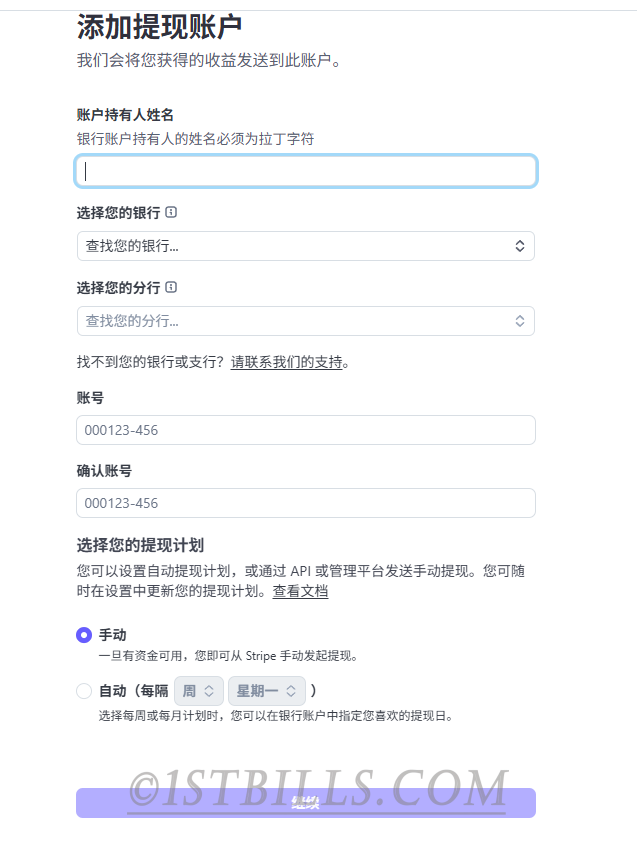The height and width of the screenshot is (847, 637).
Task: Select the 手动 payout radio button
Action: pos(84,635)
